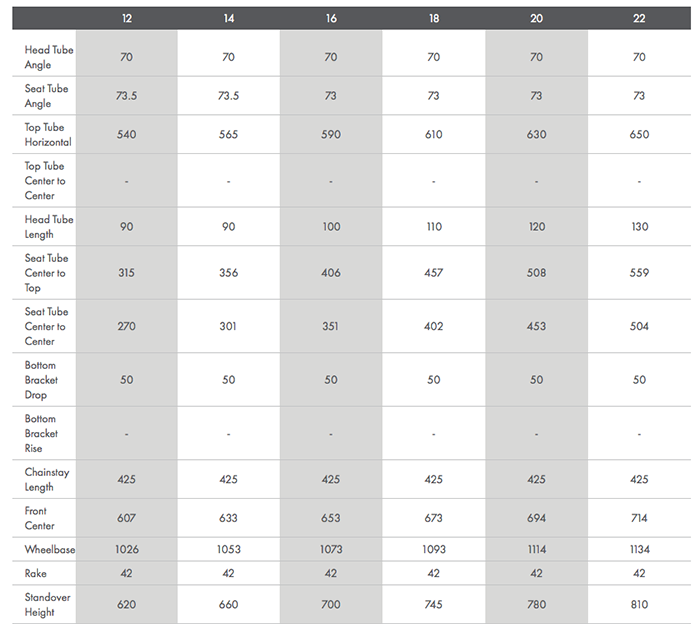Select the Seat Tube Angle row label
Viewport: 700px width, 624px height.
(45, 96)
